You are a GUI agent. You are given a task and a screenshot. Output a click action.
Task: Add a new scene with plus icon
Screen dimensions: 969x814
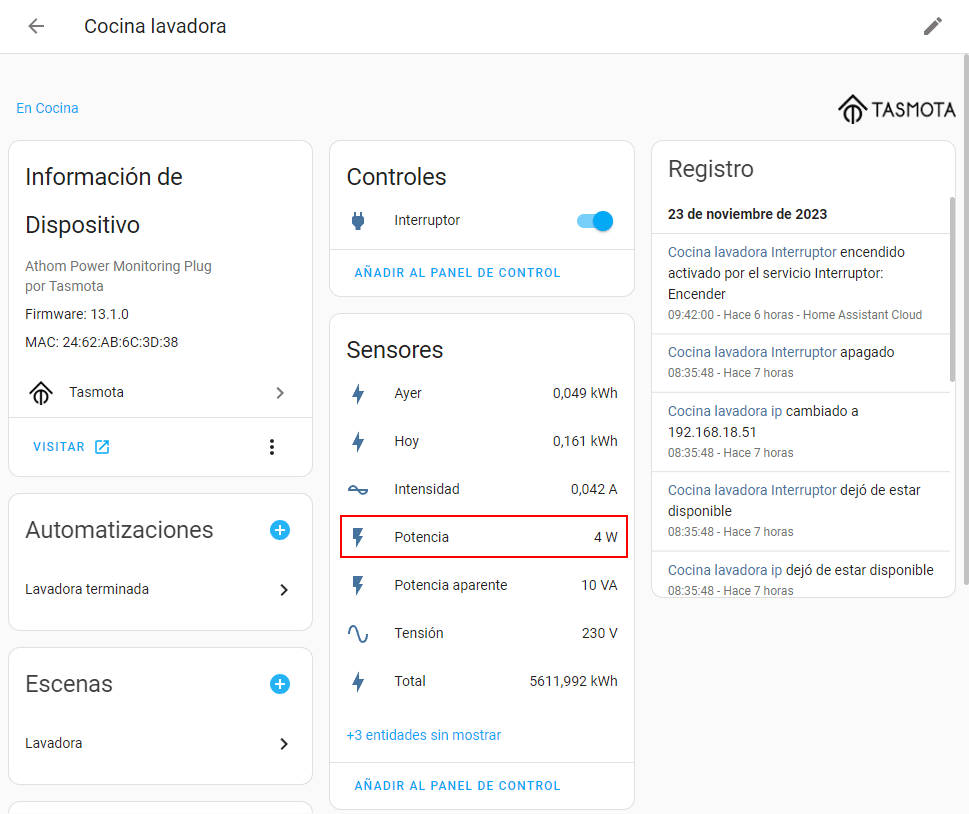click(x=280, y=684)
